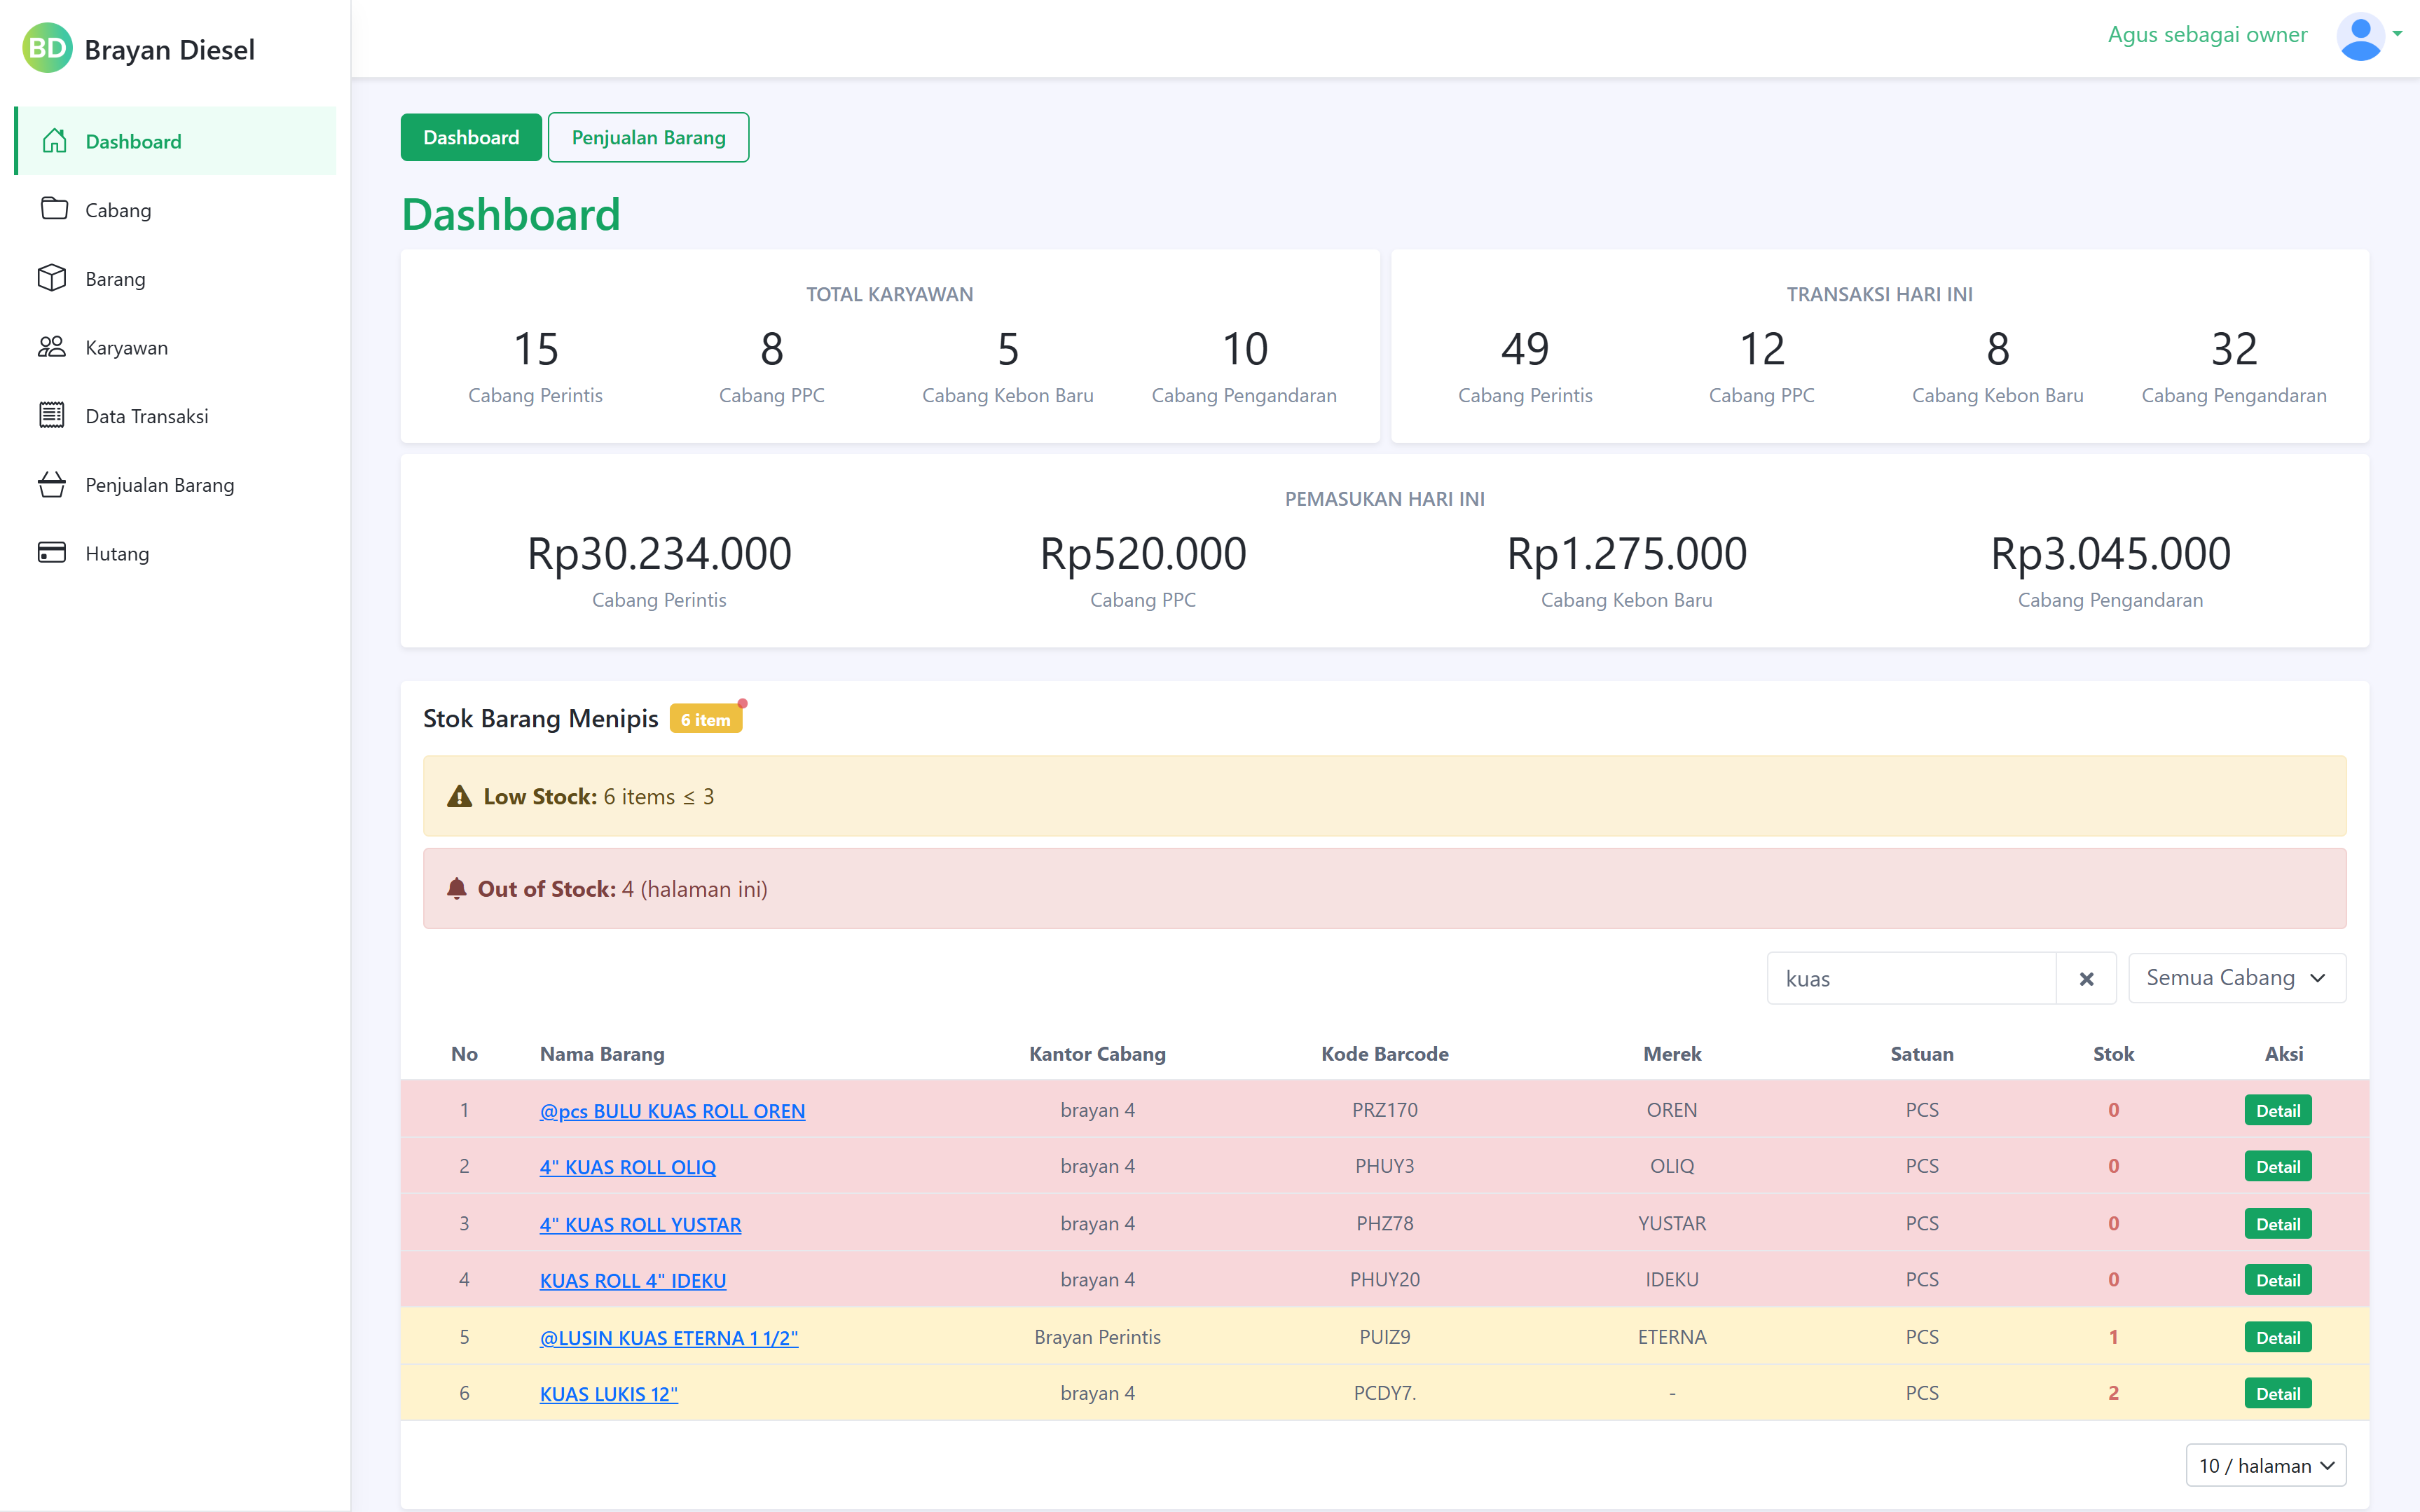
Task: Click the Karyawan people icon
Action: pyautogui.click(x=52, y=347)
